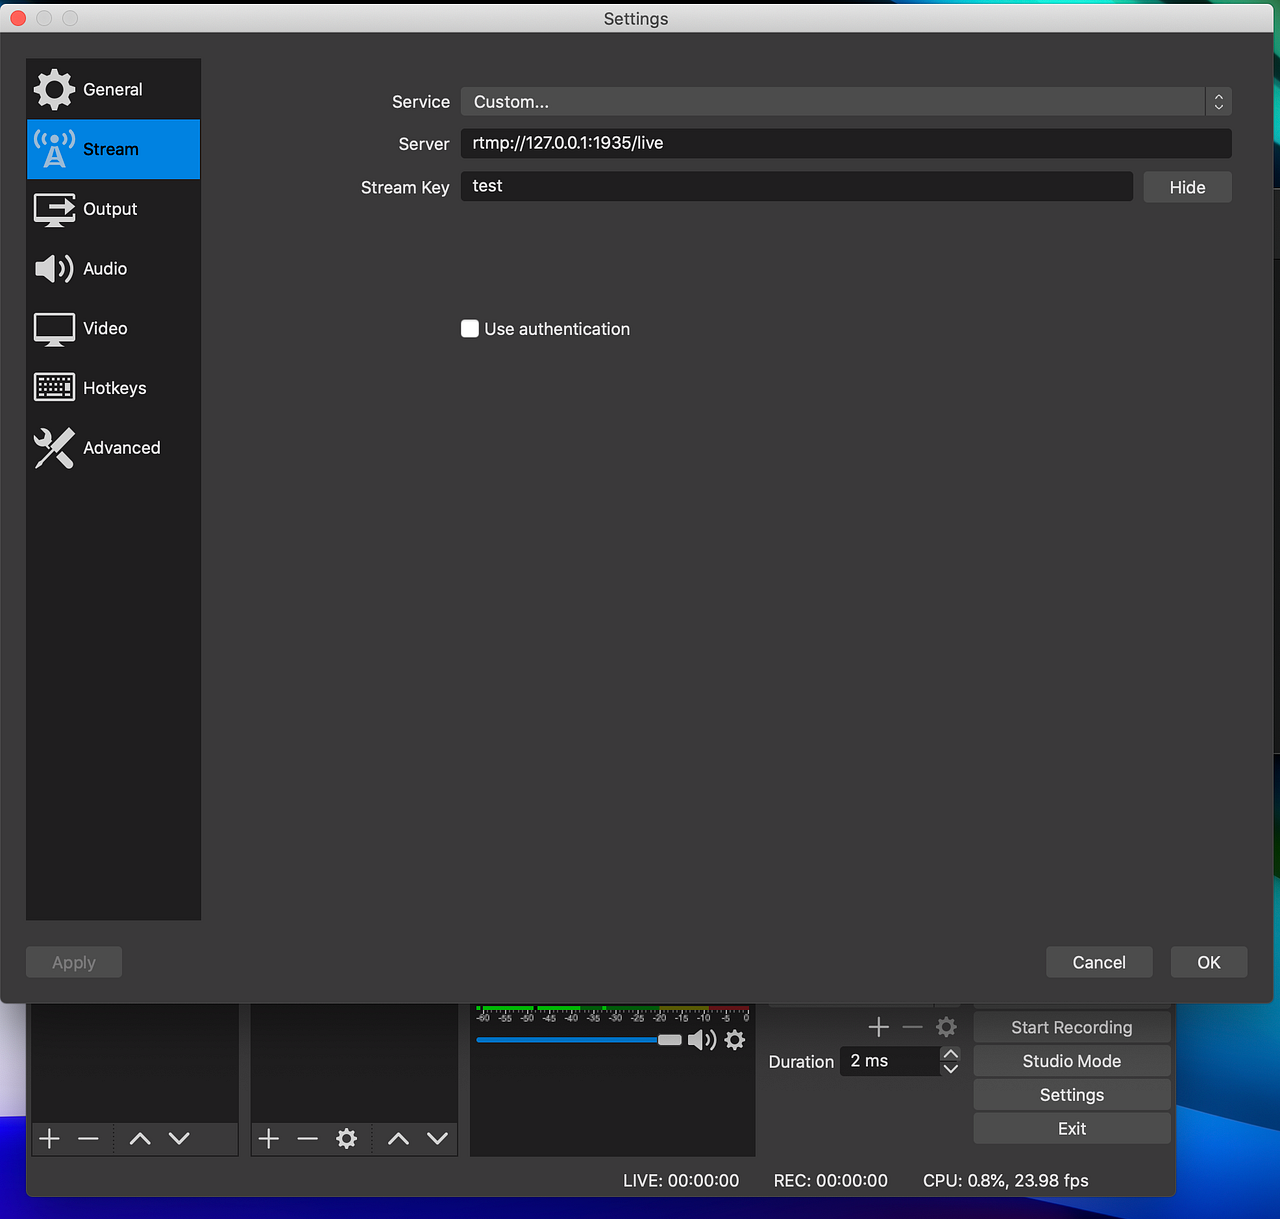Move scene up with arrow icon
Image resolution: width=1280 pixels, height=1219 pixels.
(139, 1138)
